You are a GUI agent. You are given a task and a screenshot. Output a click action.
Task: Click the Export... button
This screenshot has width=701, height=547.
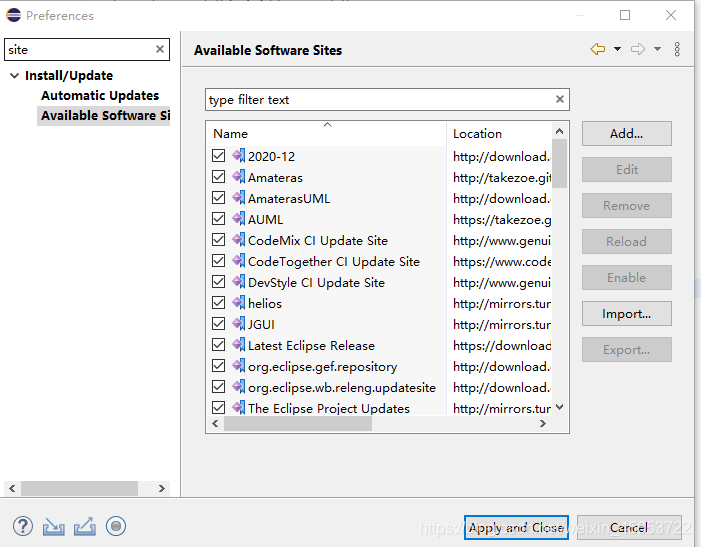626,349
